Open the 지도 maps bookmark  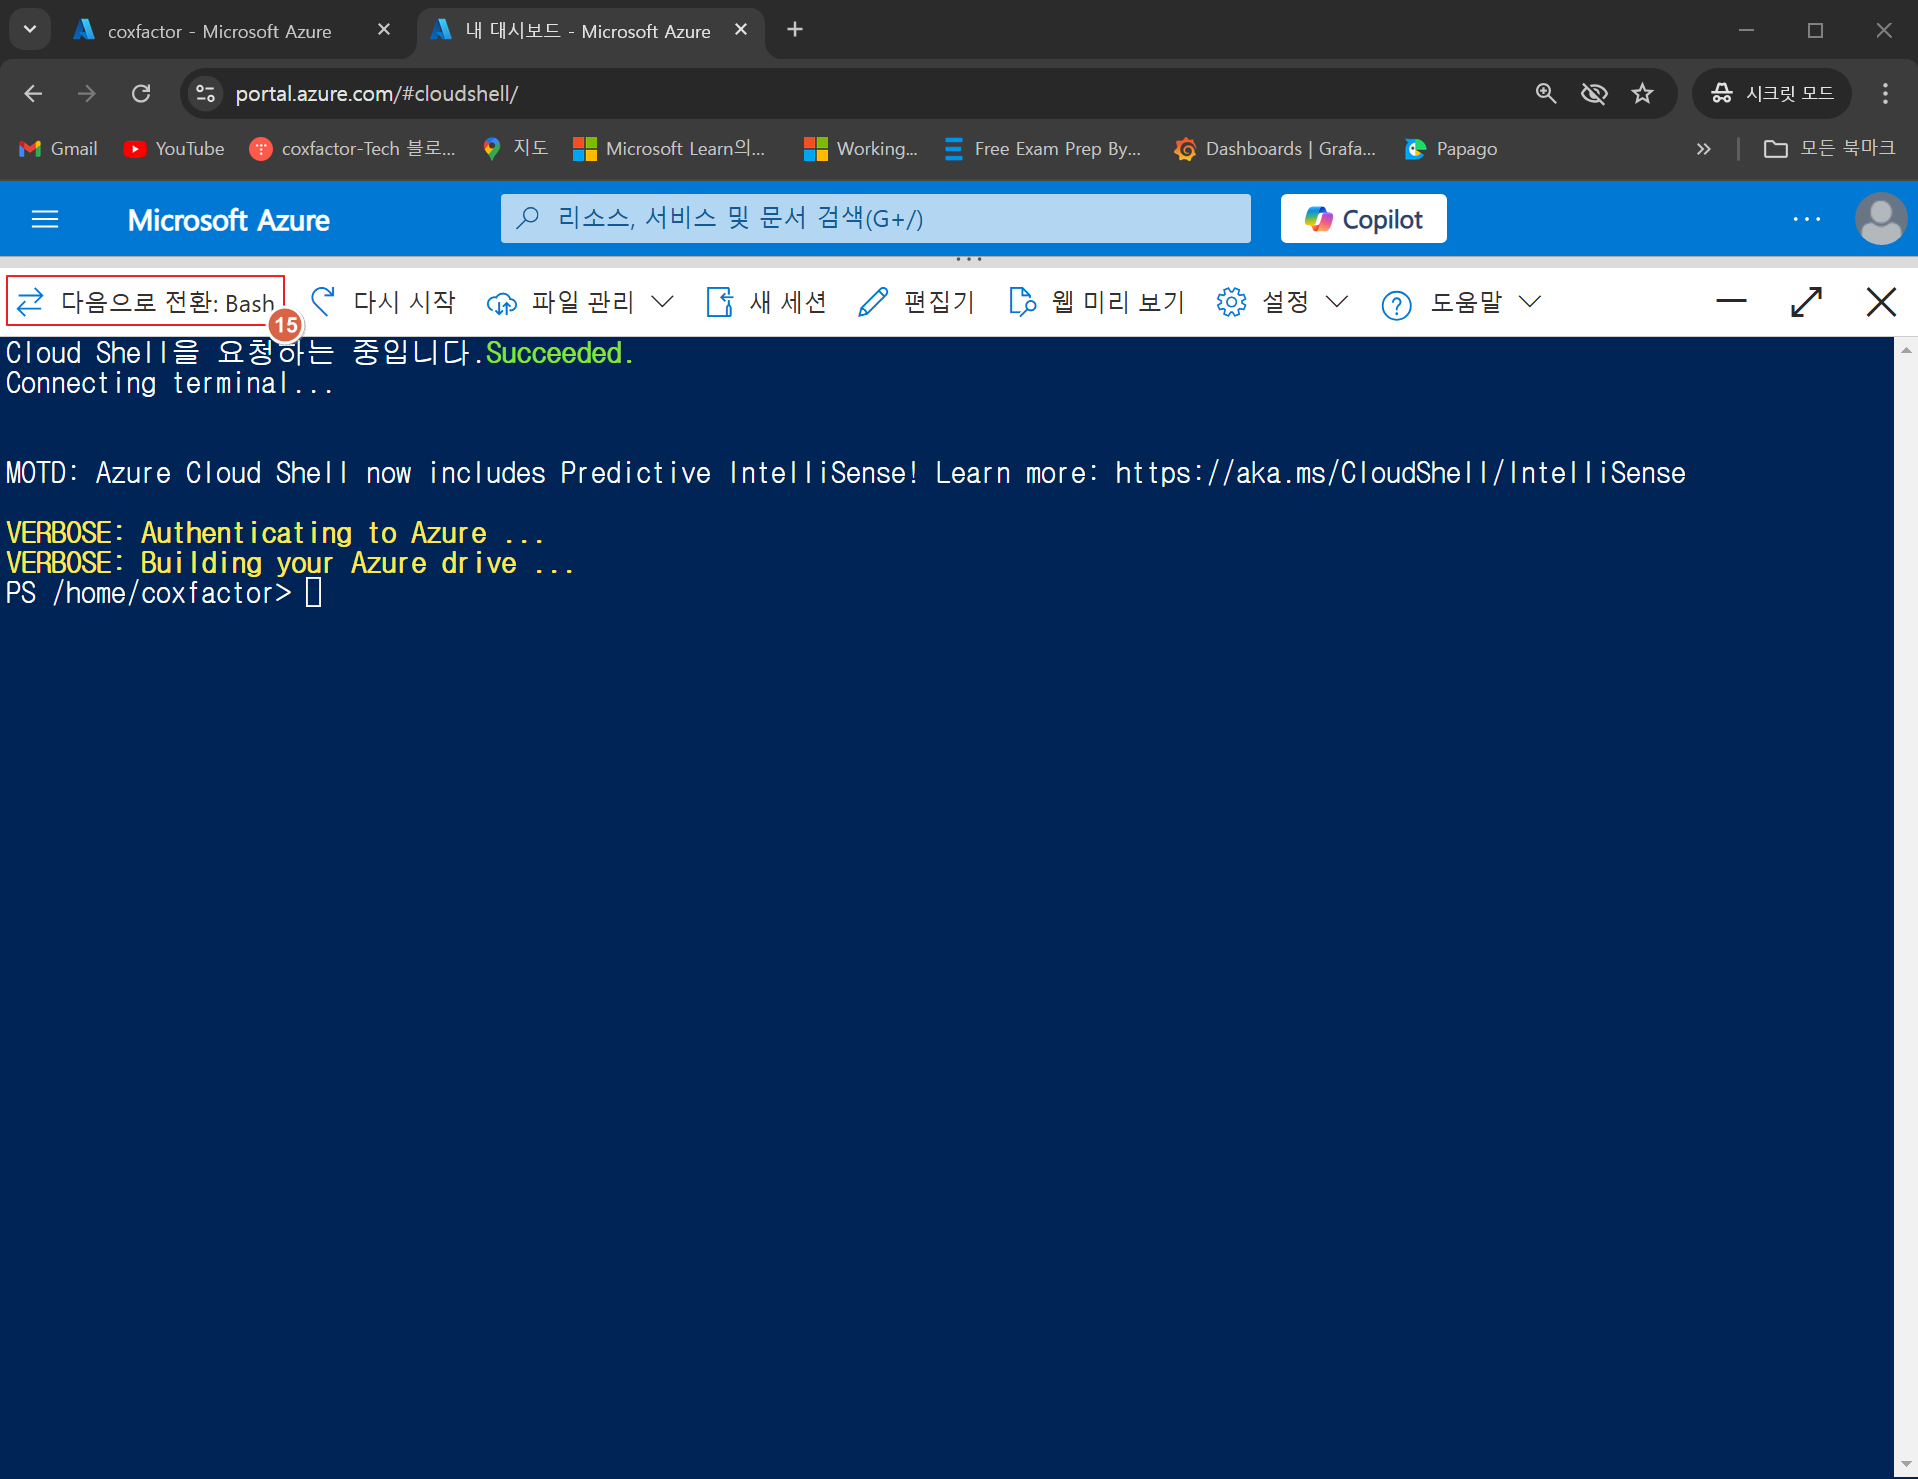point(515,148)
